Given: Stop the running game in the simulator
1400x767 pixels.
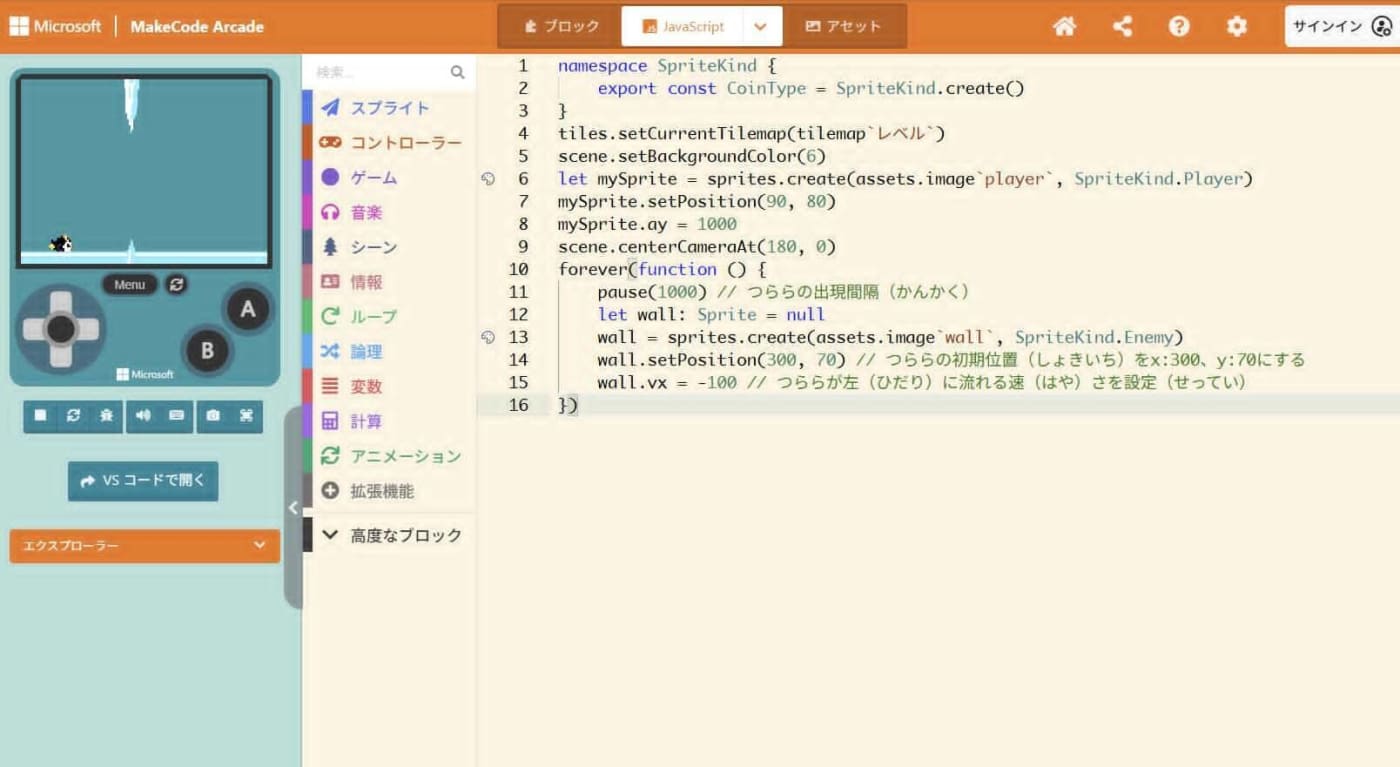Looking at the screenshot, I should pyautogui.click(x=41, y=417).
